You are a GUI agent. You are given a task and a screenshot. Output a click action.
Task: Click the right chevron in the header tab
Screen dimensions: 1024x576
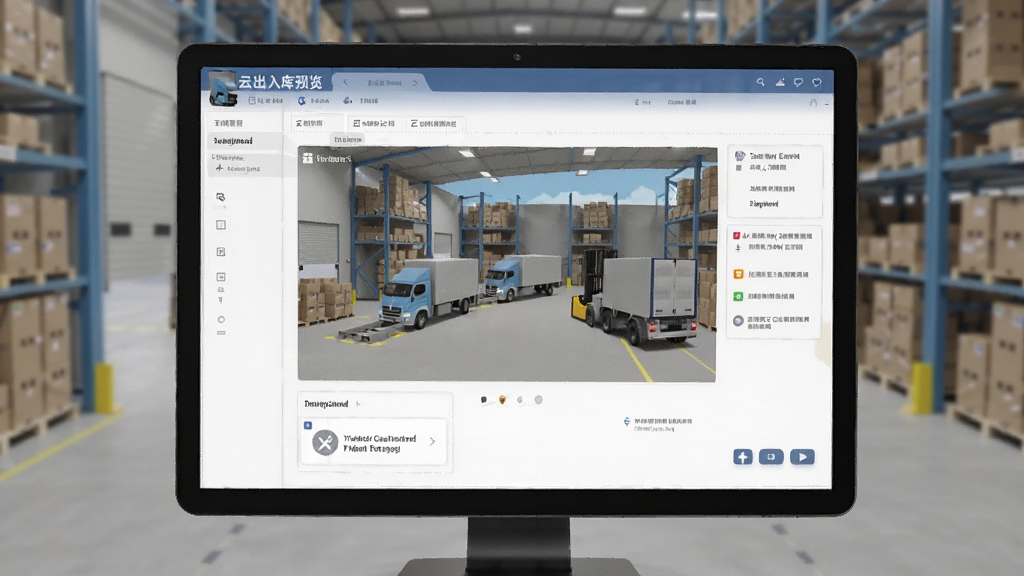[x=415, y=83]
